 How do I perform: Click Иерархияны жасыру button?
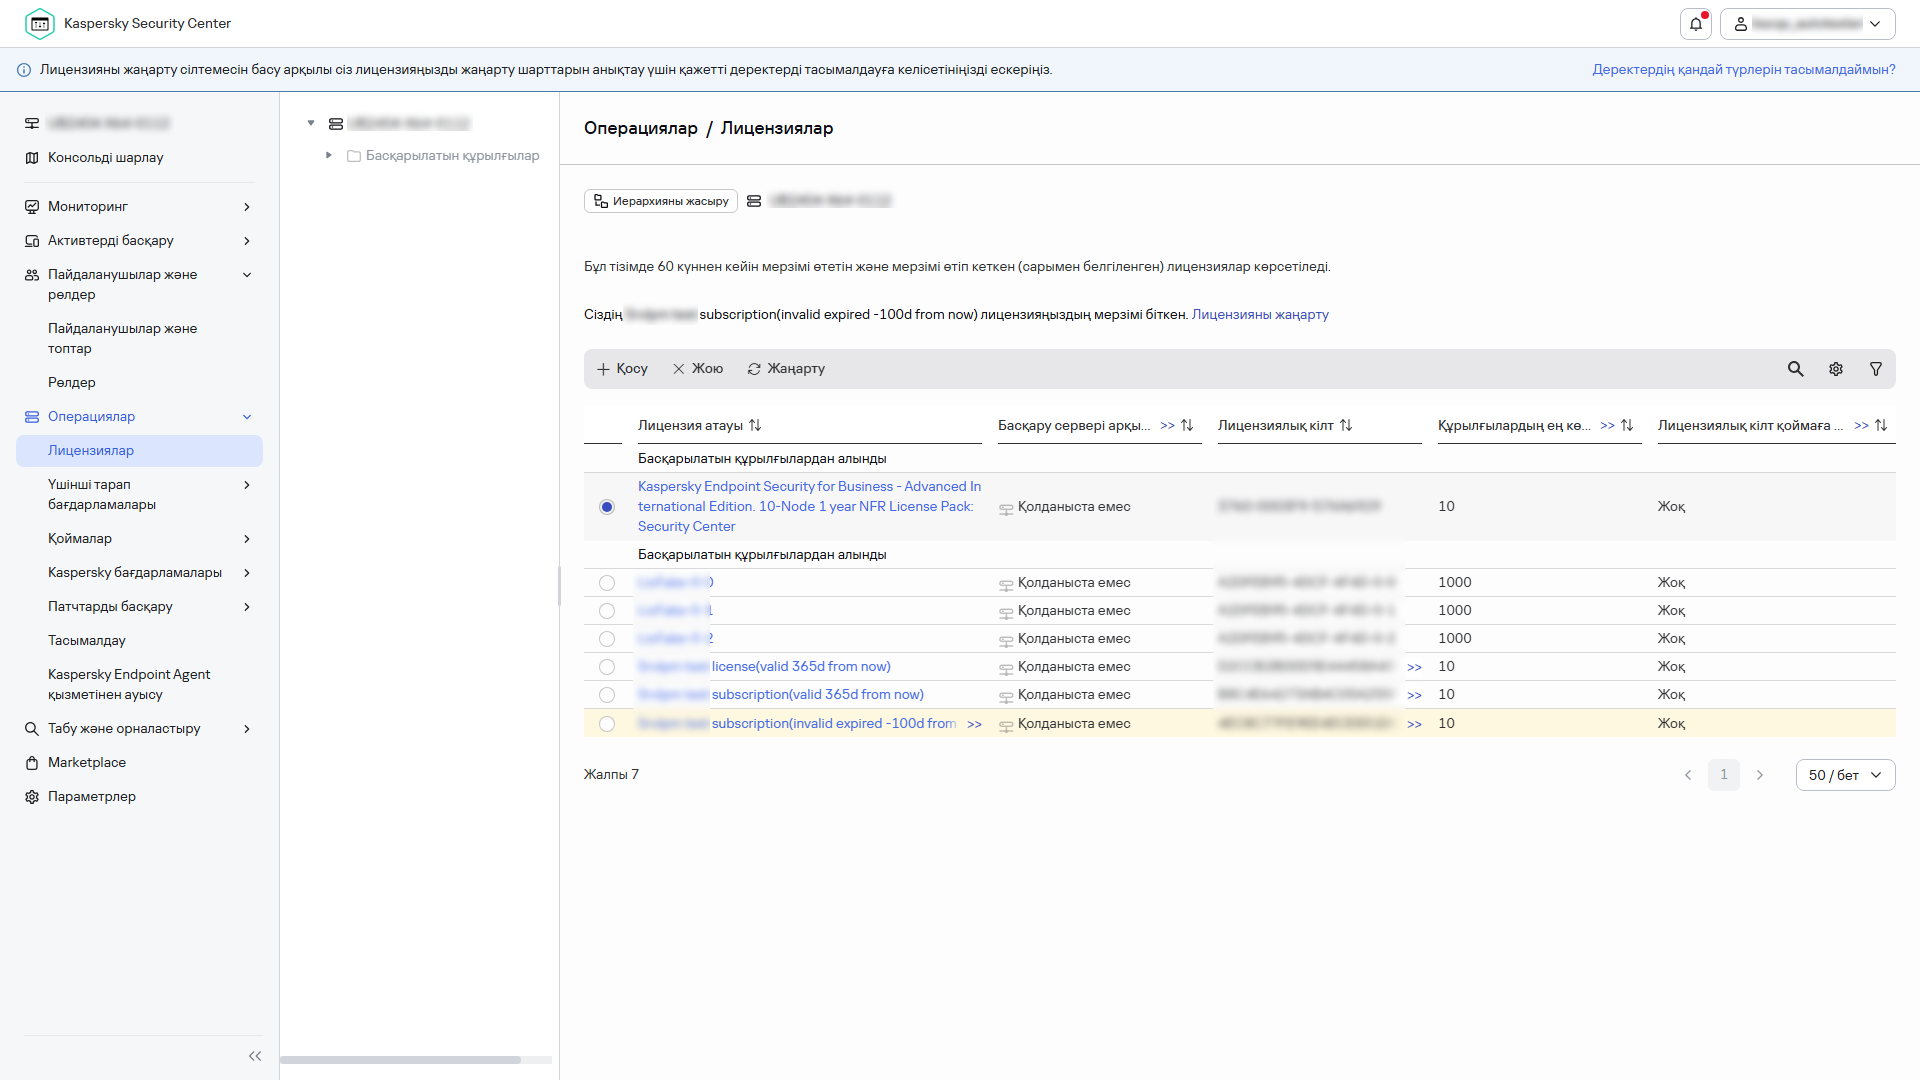tap(661, 202)
